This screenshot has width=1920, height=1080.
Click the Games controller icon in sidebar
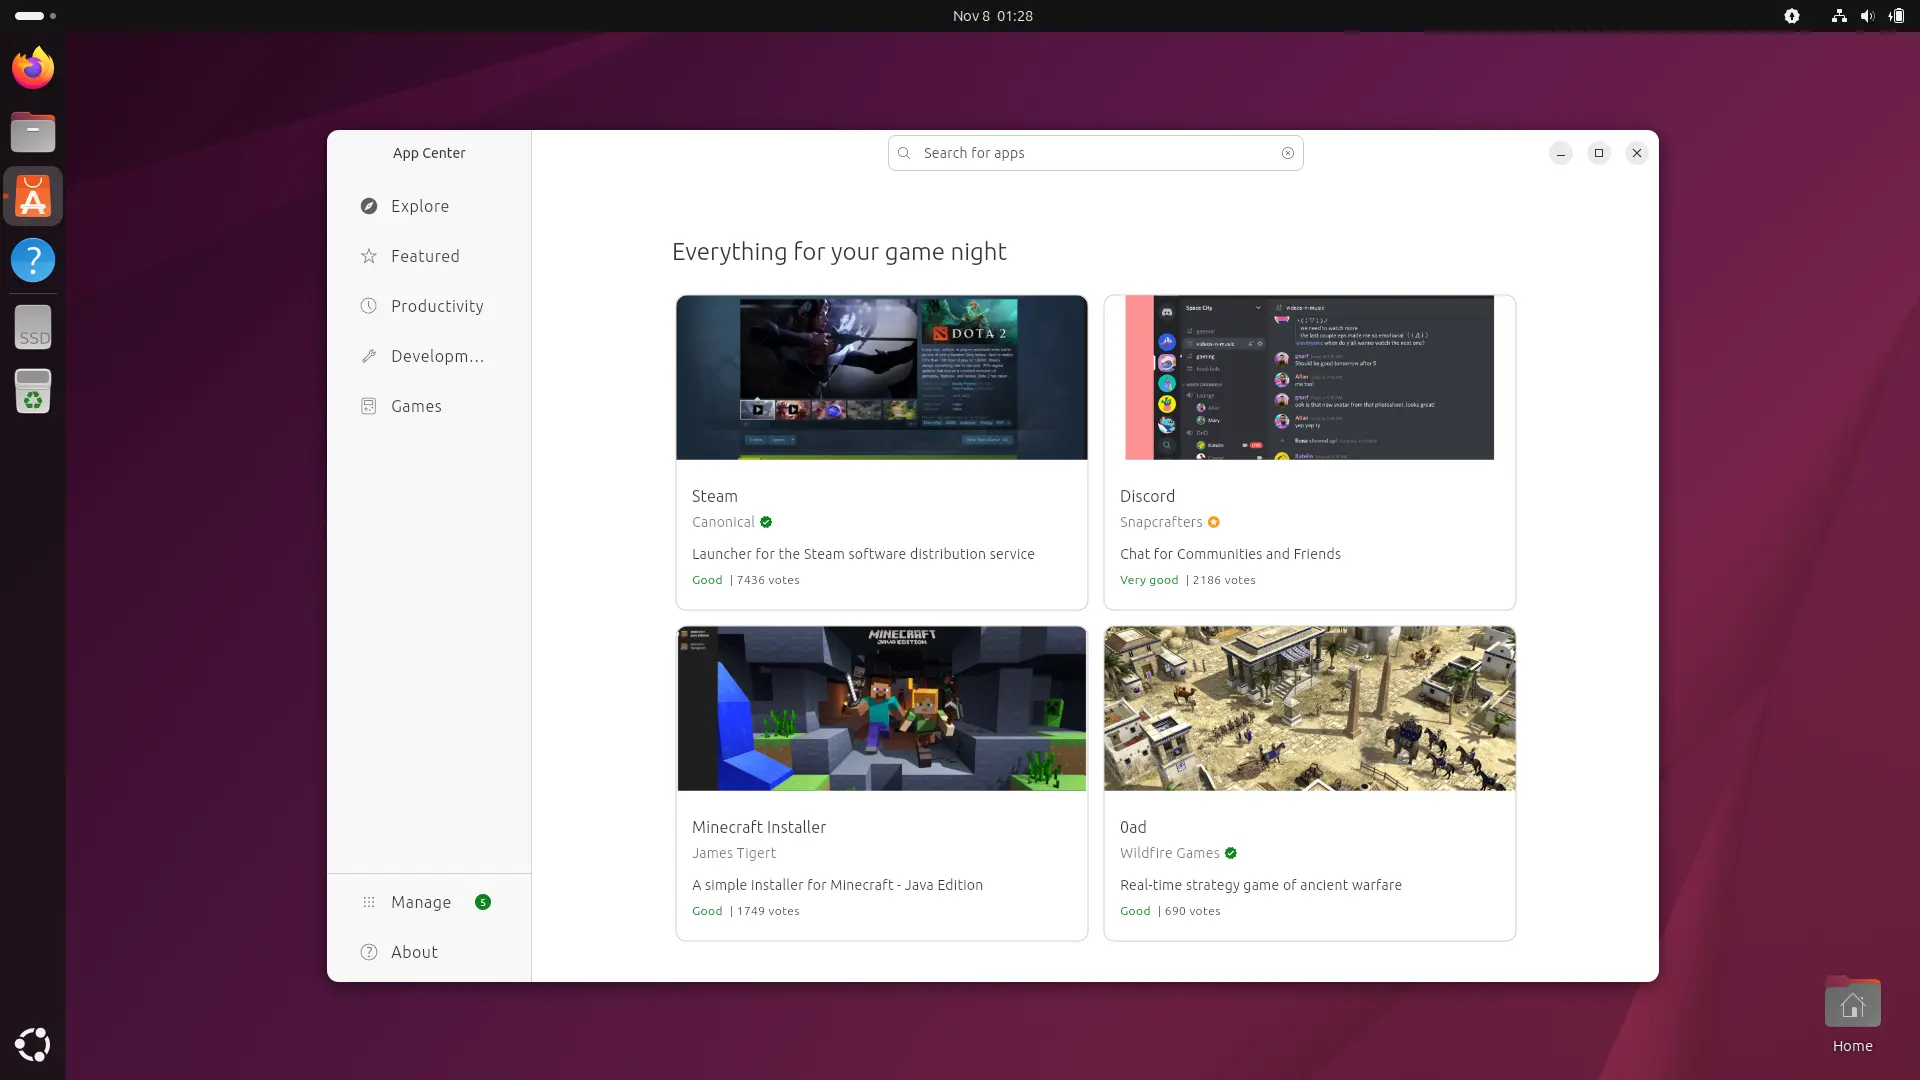368,406
